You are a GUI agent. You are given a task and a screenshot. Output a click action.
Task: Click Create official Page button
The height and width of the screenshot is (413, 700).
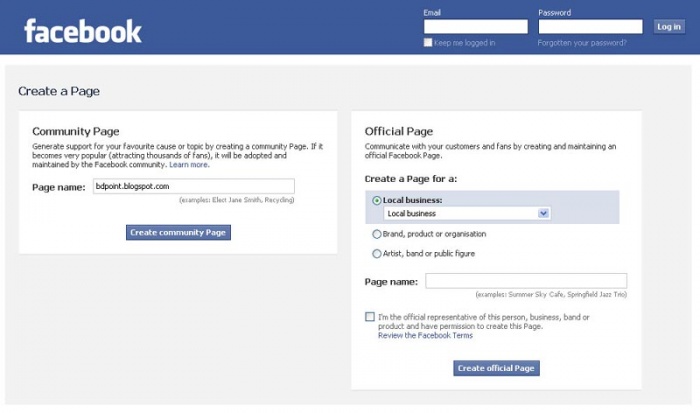click(x=496, y=368)
